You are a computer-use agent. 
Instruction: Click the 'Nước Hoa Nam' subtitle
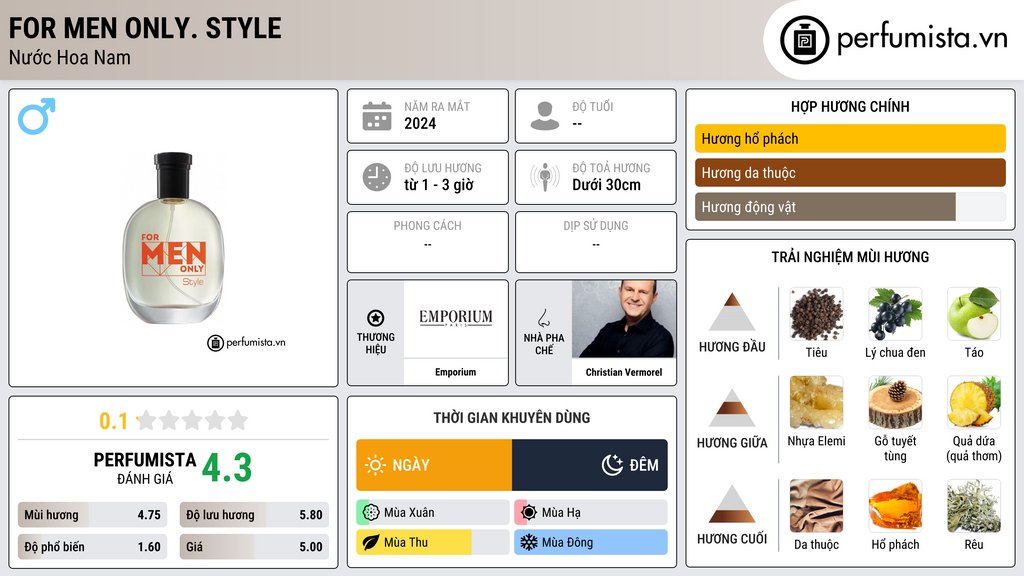[x=69, y=58]
